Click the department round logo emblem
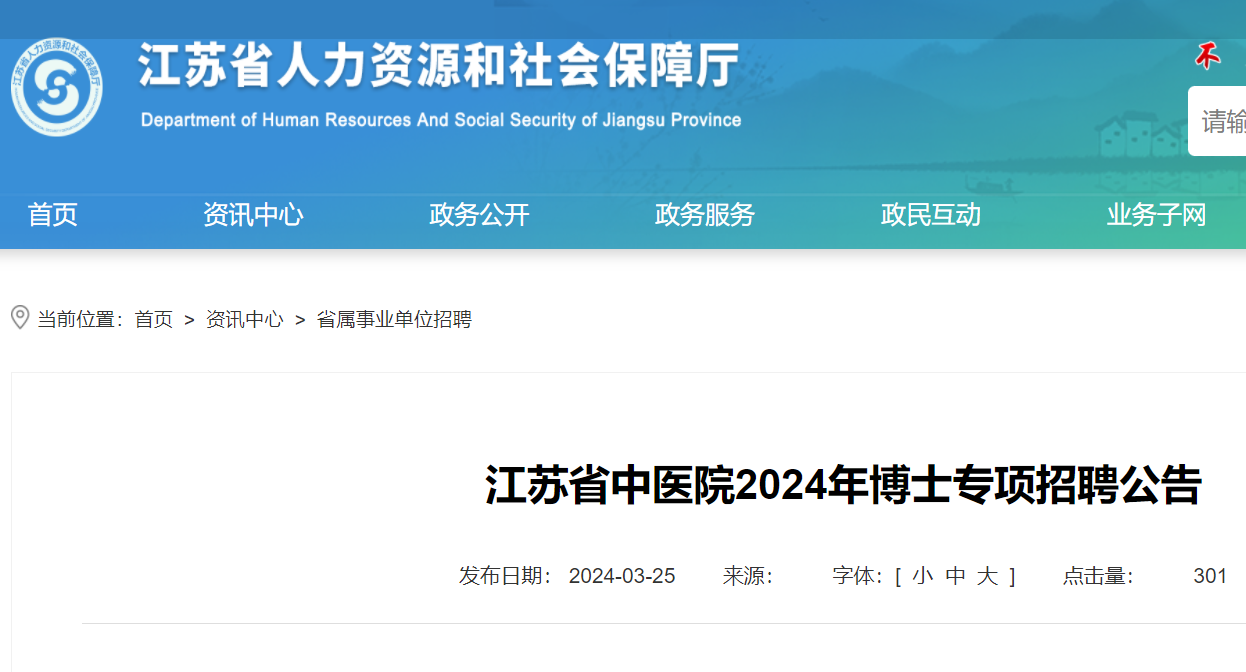Image resolution: width=1246 pixels, height=672 pixels. 57,88
